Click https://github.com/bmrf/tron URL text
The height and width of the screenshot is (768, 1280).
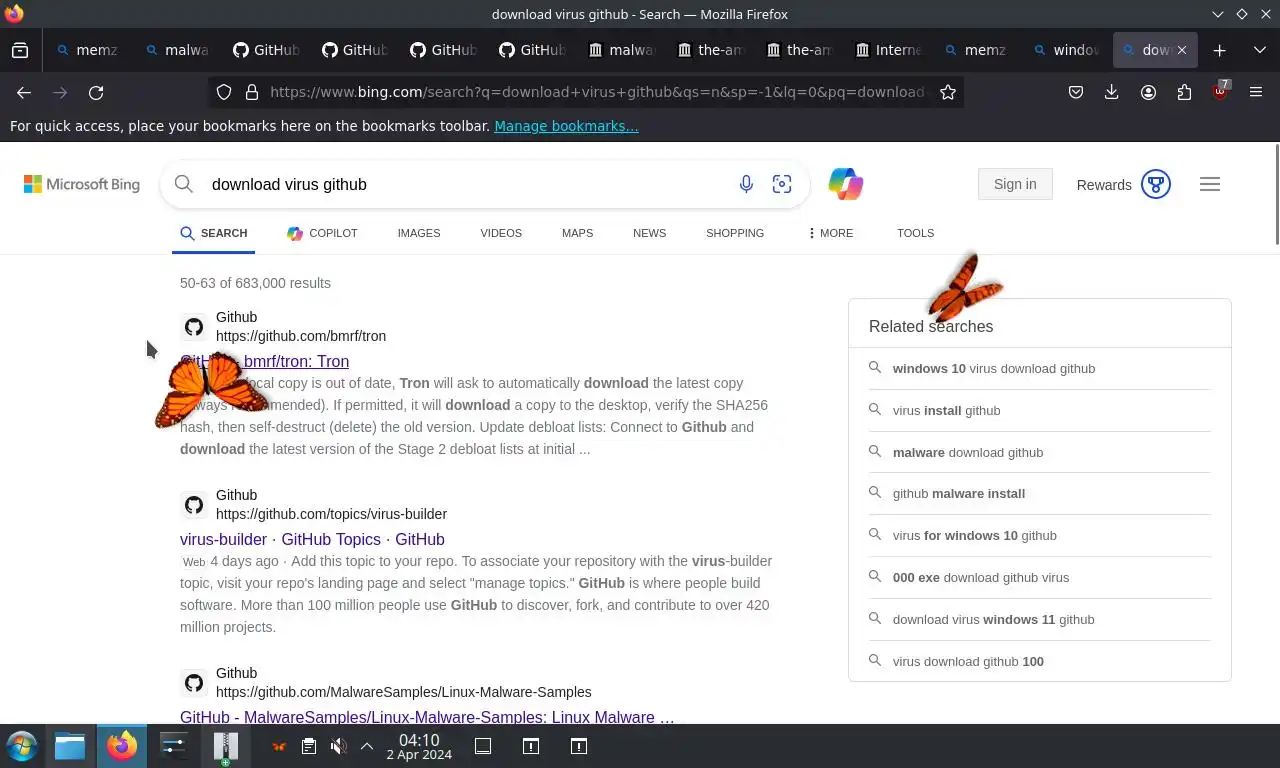click(301, 336)
